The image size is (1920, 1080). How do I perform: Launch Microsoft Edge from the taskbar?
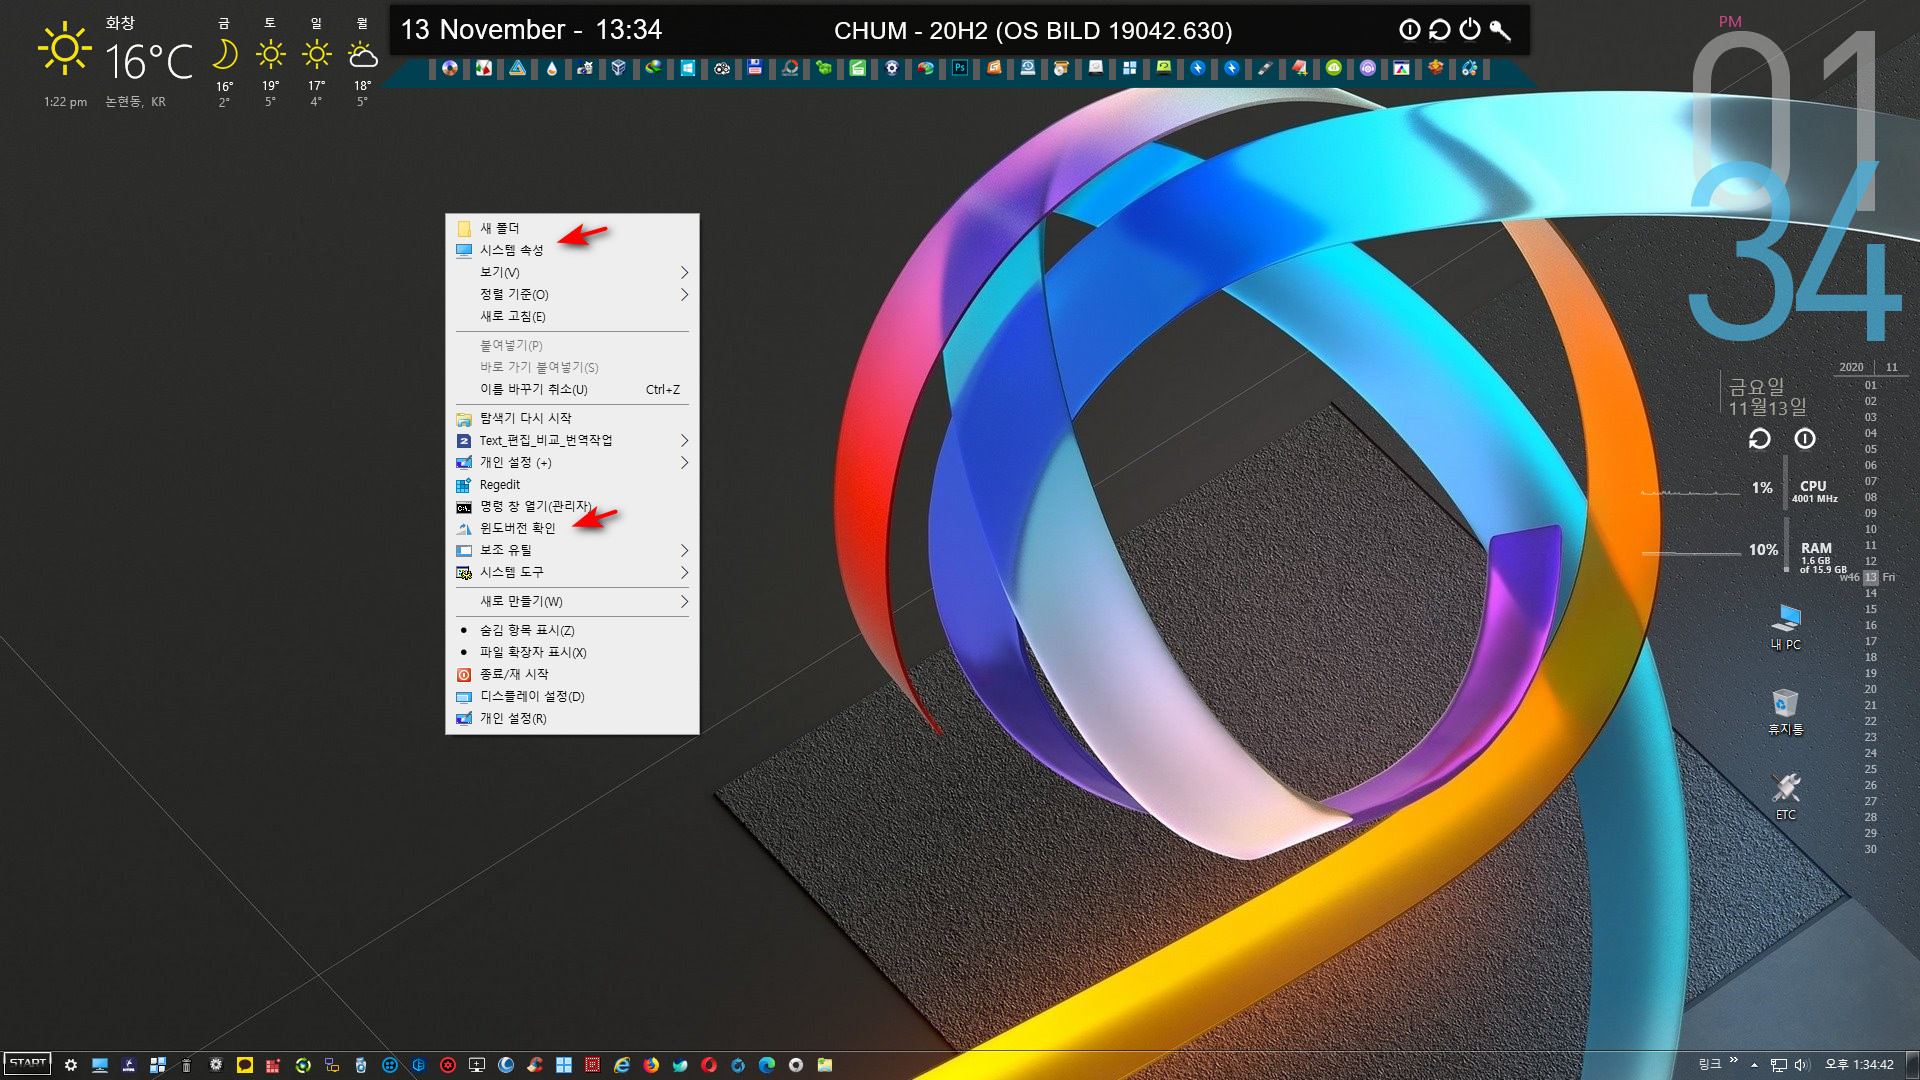pos(767,1065)
